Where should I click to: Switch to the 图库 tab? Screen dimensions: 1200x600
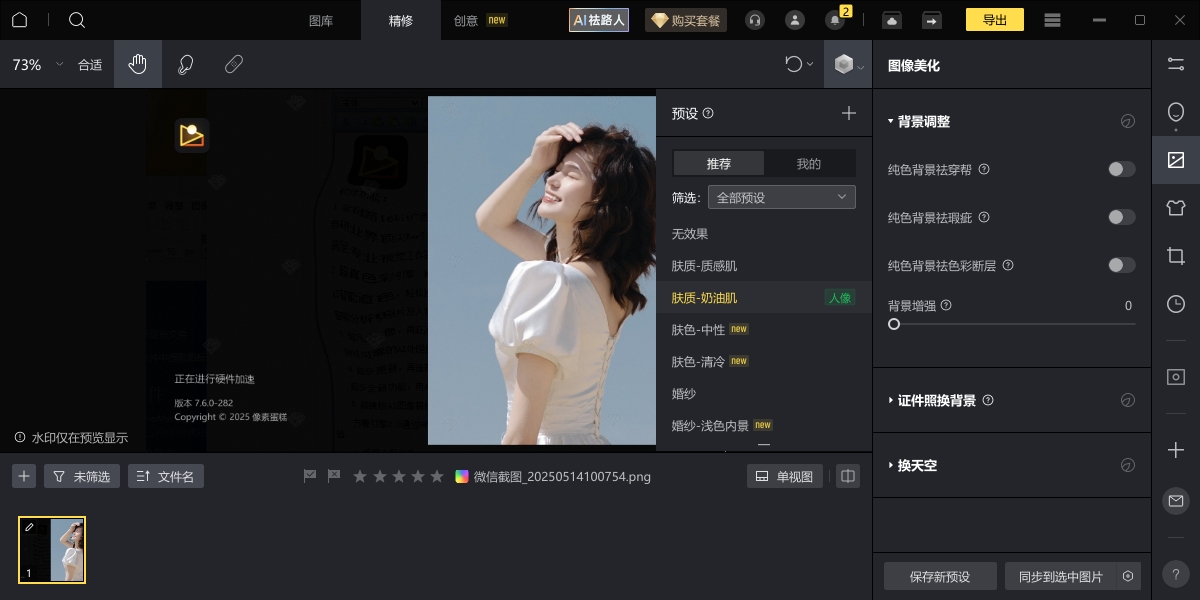click(322, 19)
